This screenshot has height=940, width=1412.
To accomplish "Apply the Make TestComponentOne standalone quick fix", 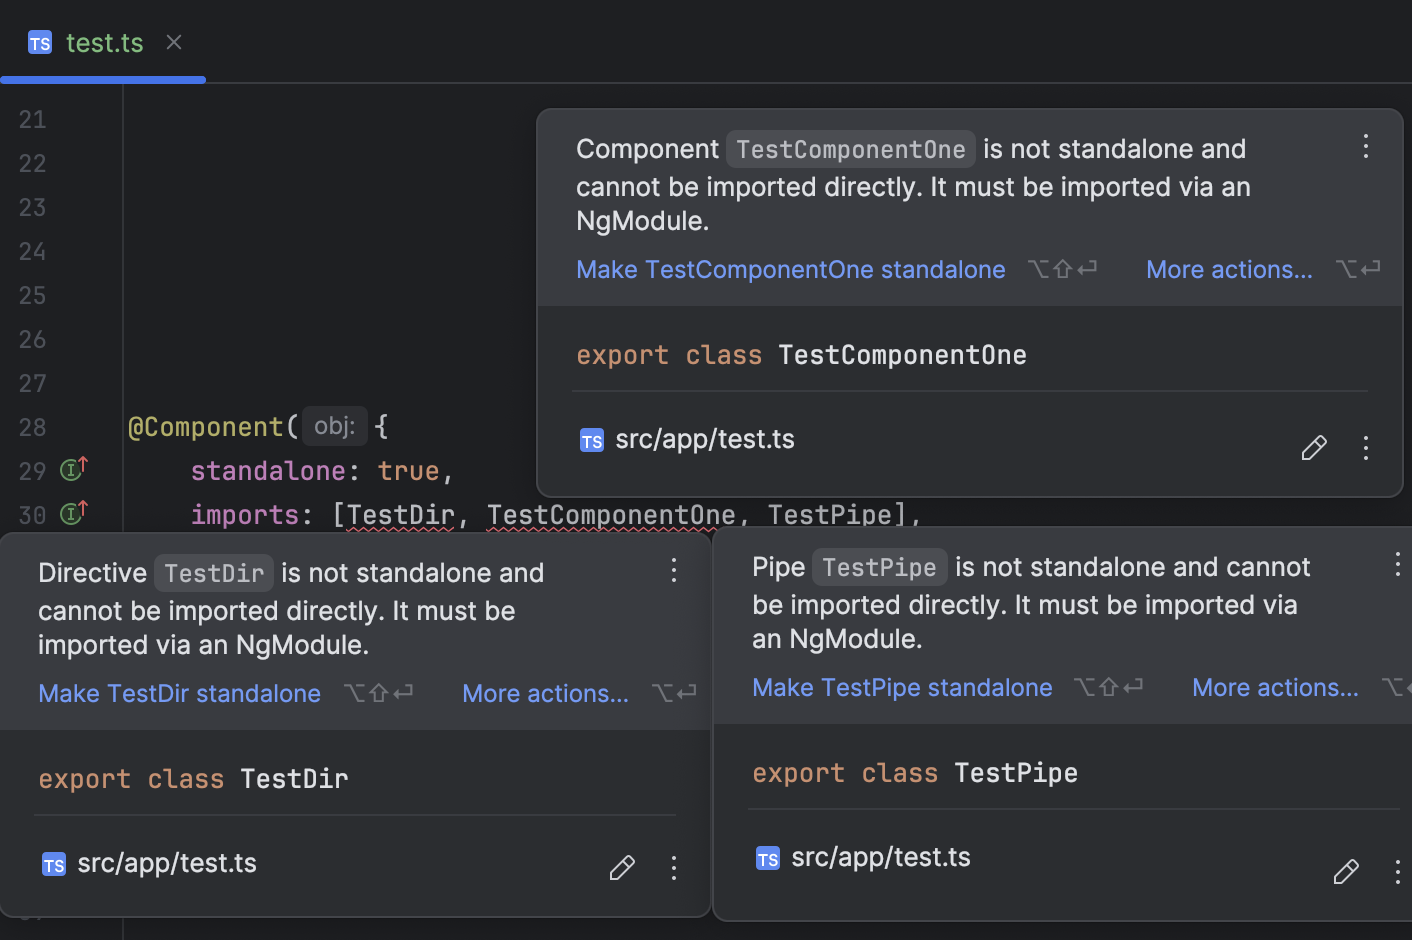I will tap(790, 269).
